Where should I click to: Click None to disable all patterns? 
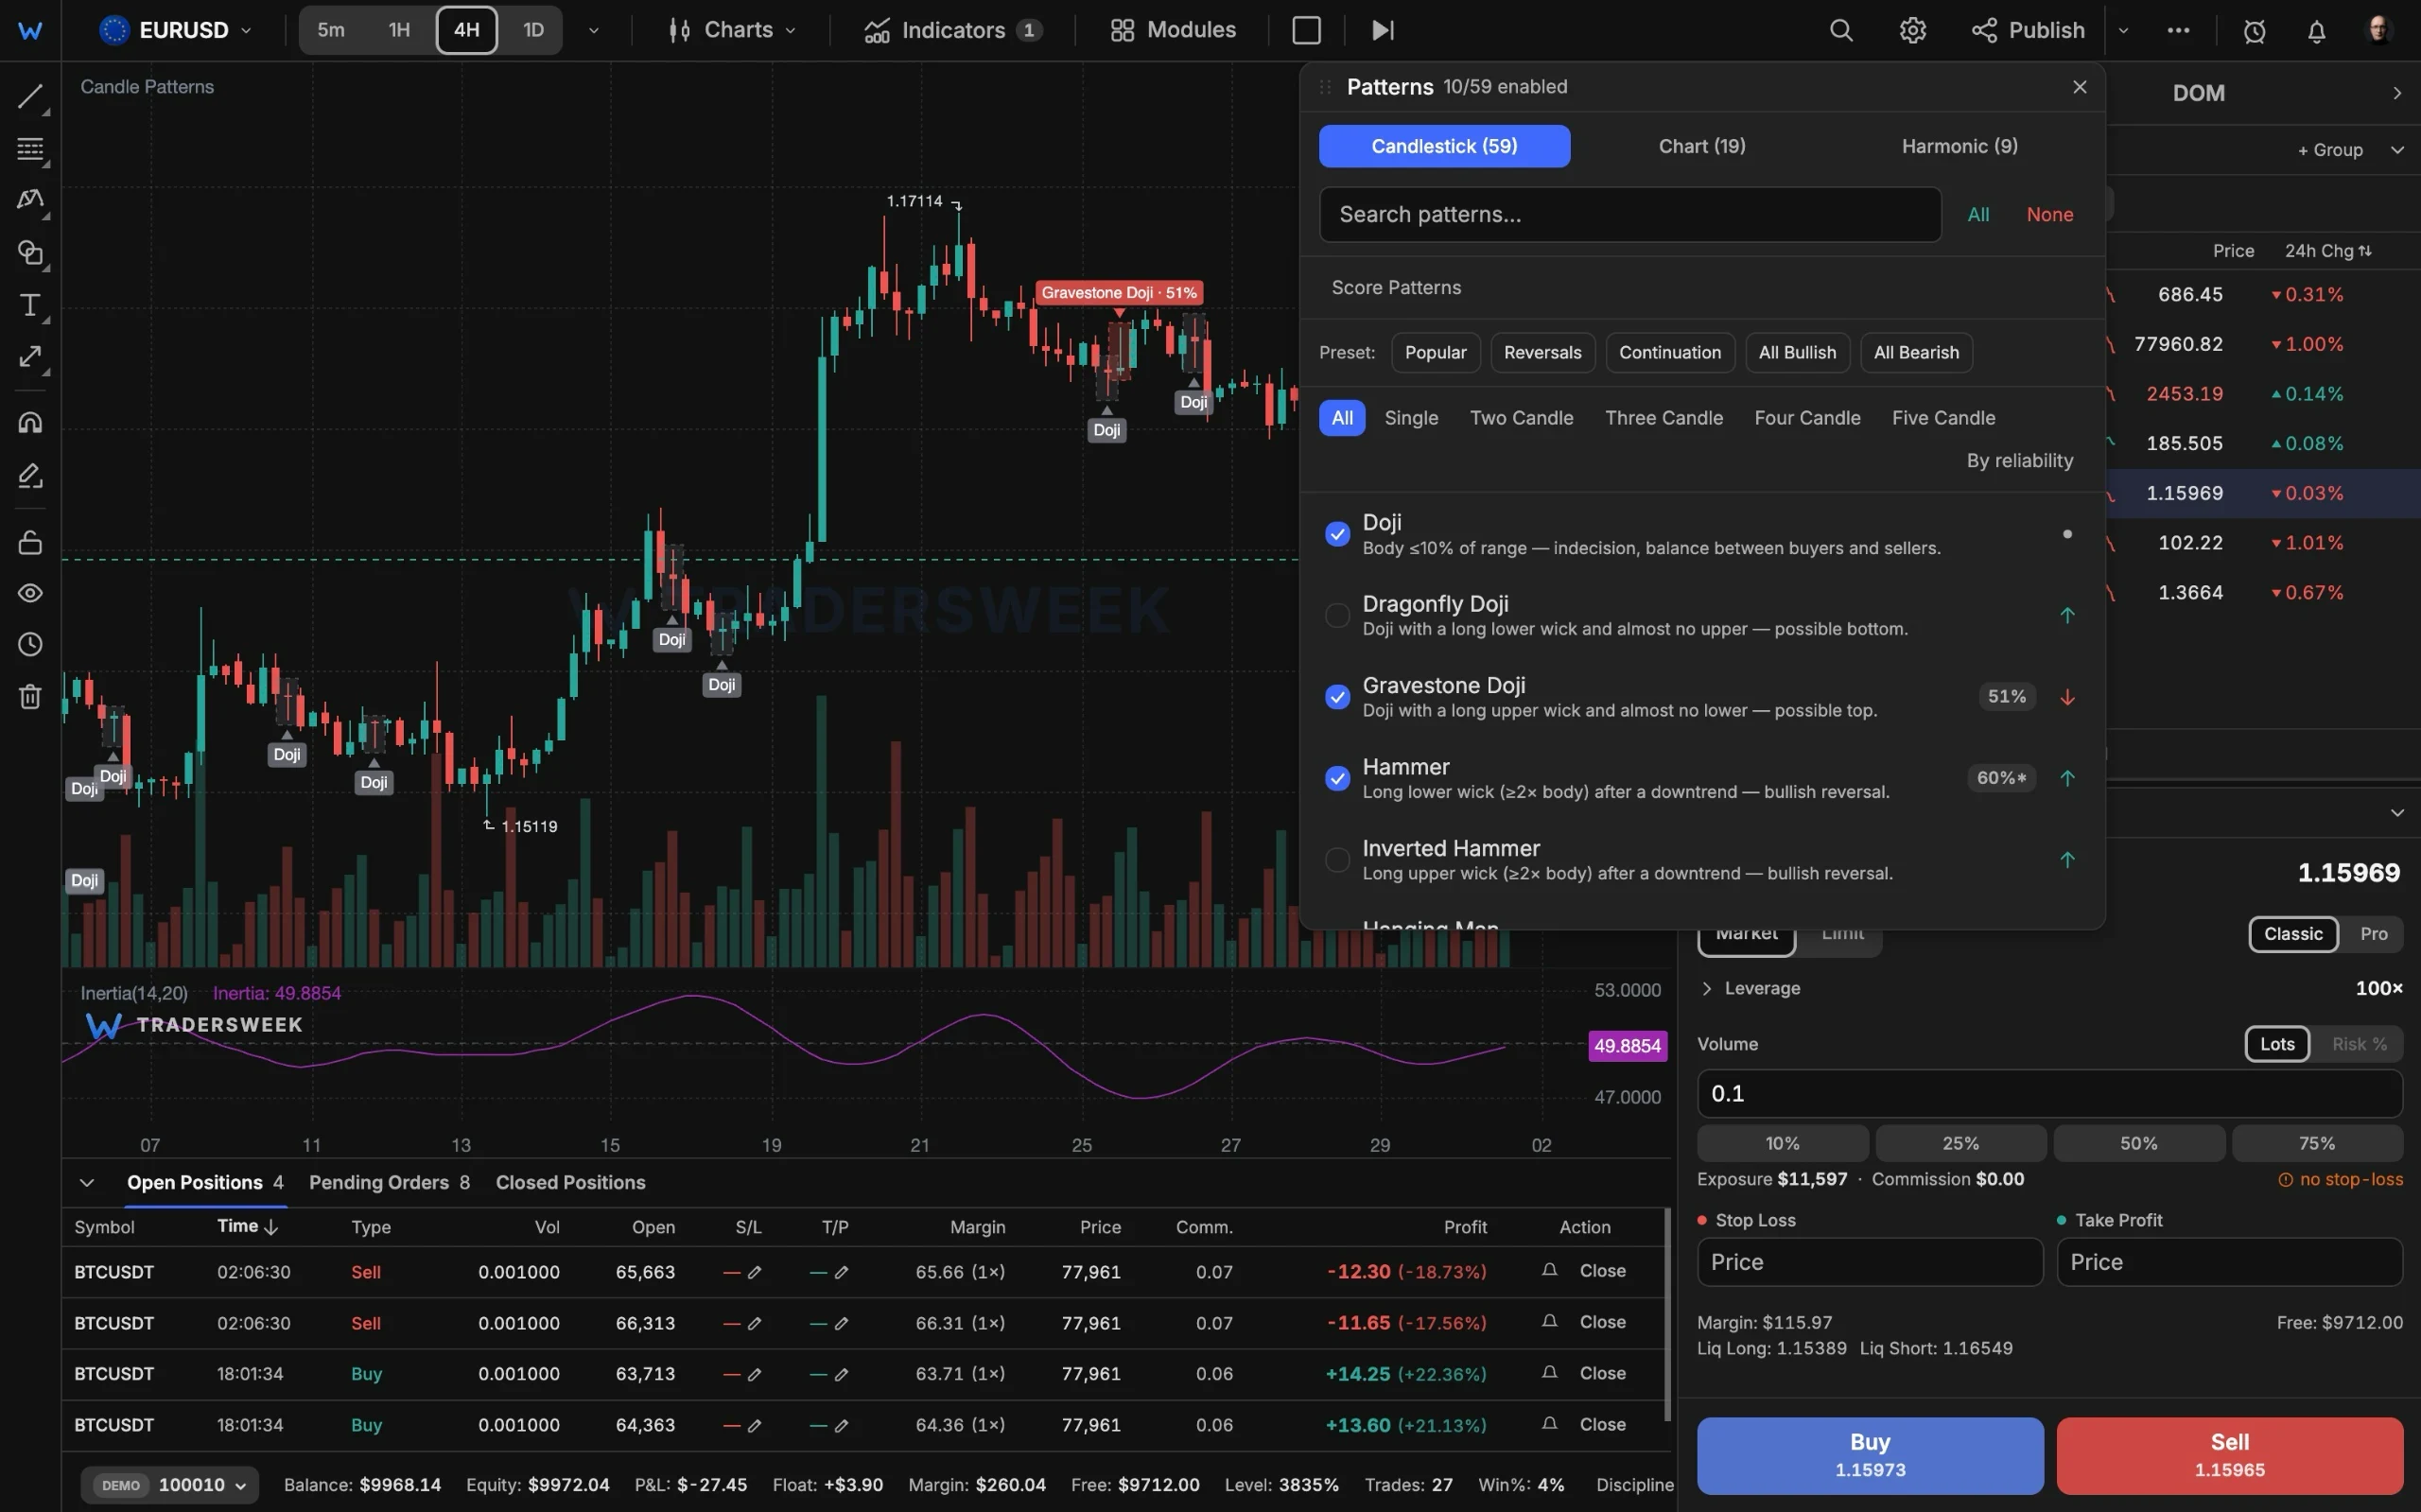(x=2049, y=215)
